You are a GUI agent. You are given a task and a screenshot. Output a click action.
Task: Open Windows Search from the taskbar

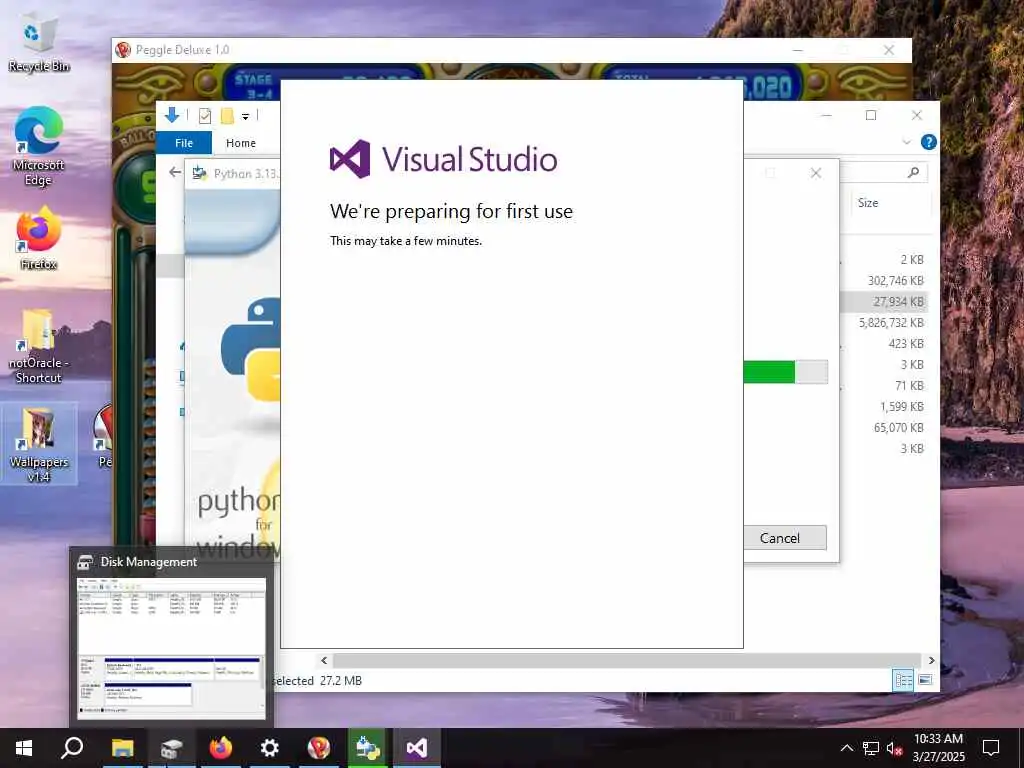[x=72, y=748]
